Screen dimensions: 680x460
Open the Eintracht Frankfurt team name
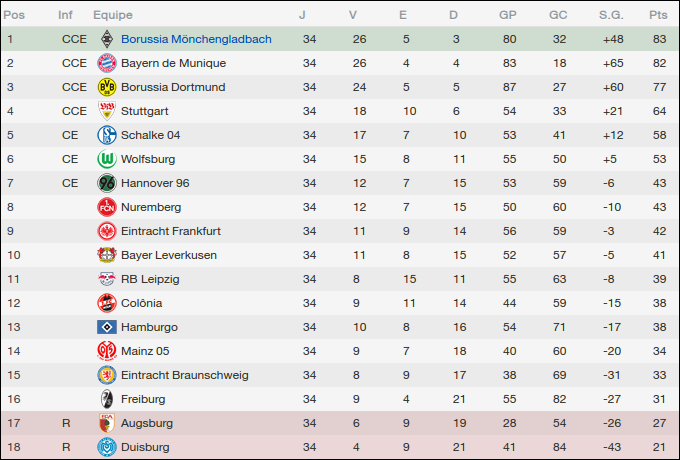[x=171, y=231]
